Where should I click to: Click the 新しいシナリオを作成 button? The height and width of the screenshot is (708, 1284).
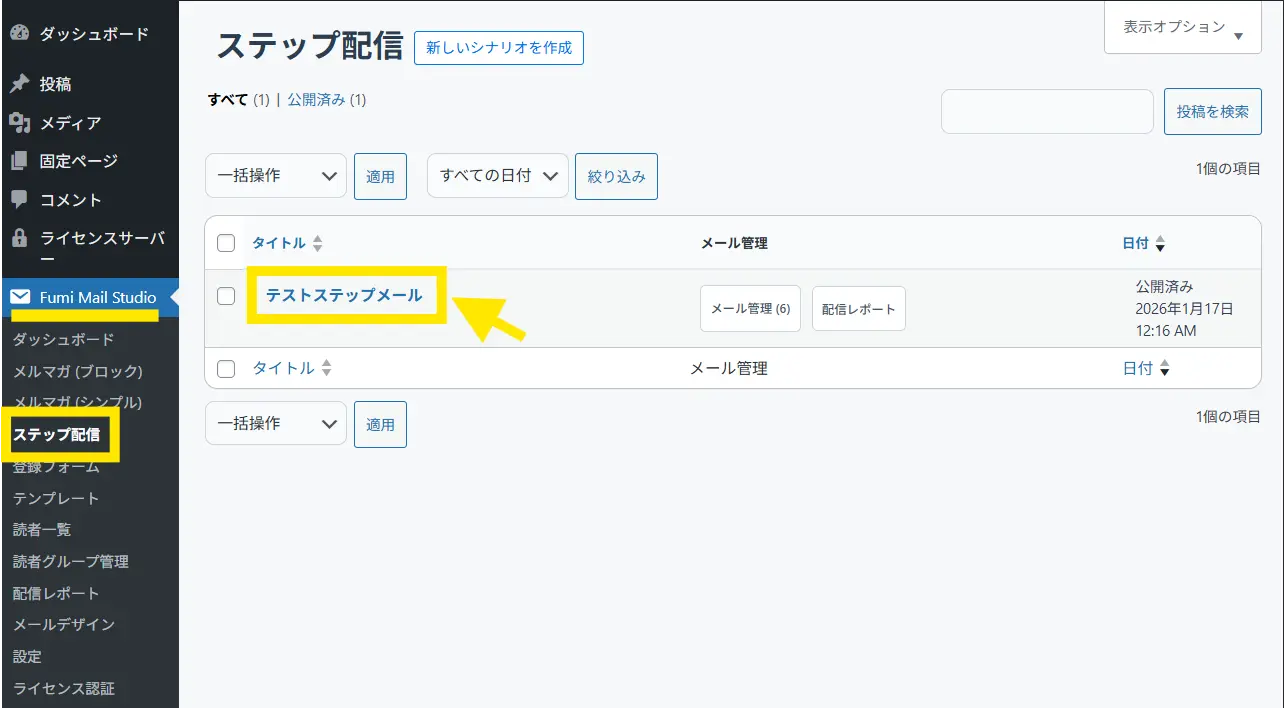[498, 47]
